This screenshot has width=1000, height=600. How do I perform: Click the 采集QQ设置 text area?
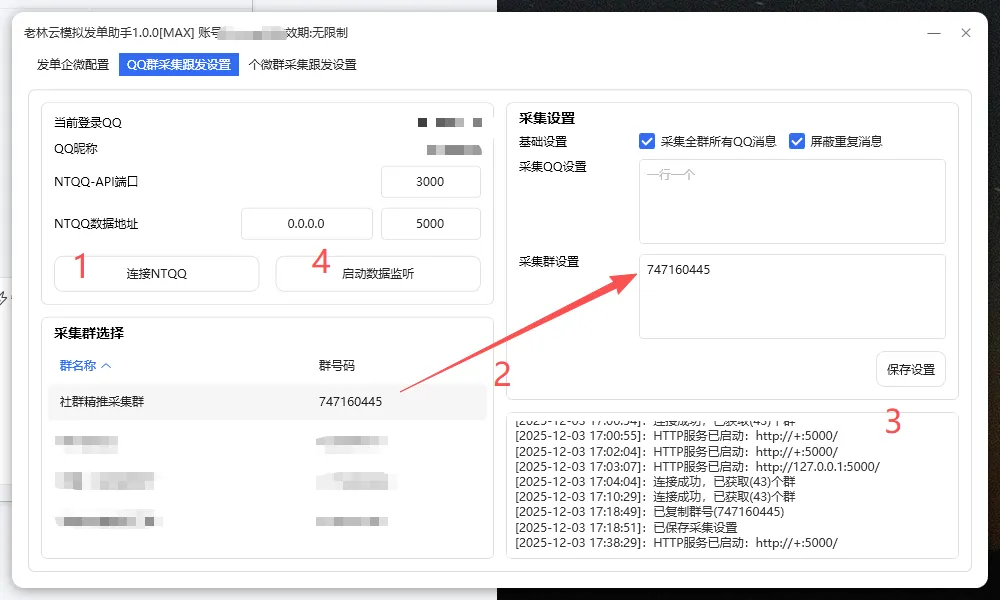click(792, 200)
